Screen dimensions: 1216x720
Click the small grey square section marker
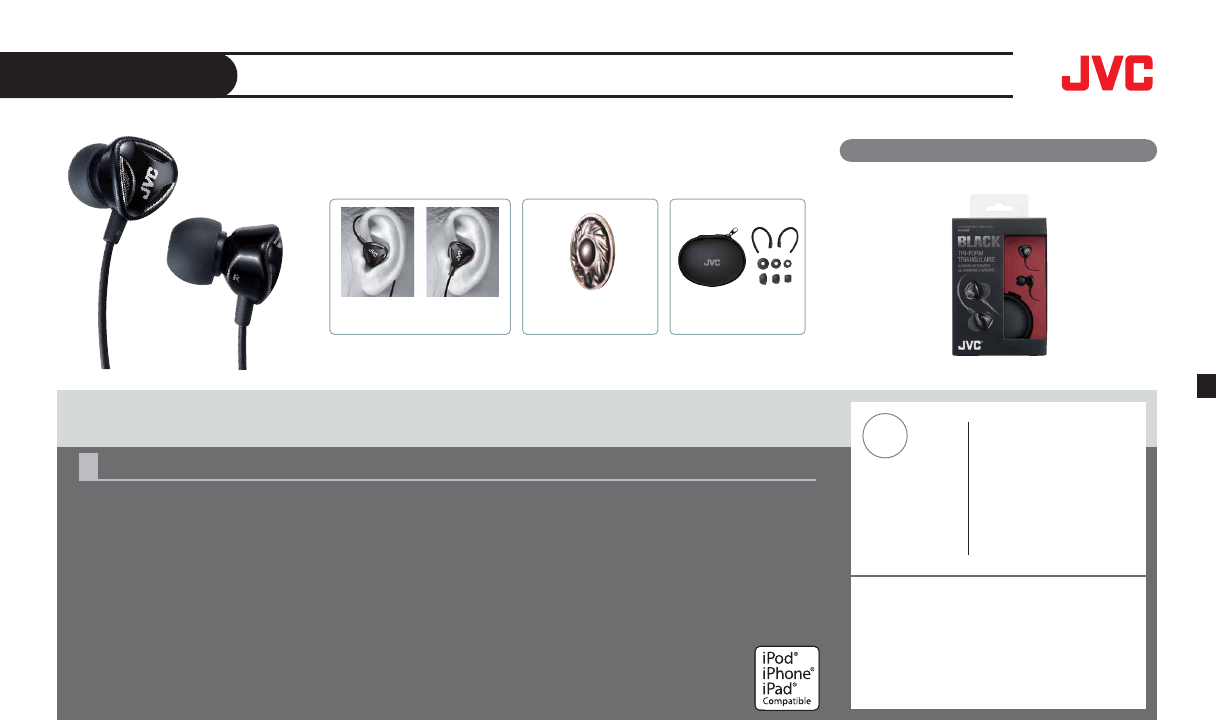coord(88,467)
